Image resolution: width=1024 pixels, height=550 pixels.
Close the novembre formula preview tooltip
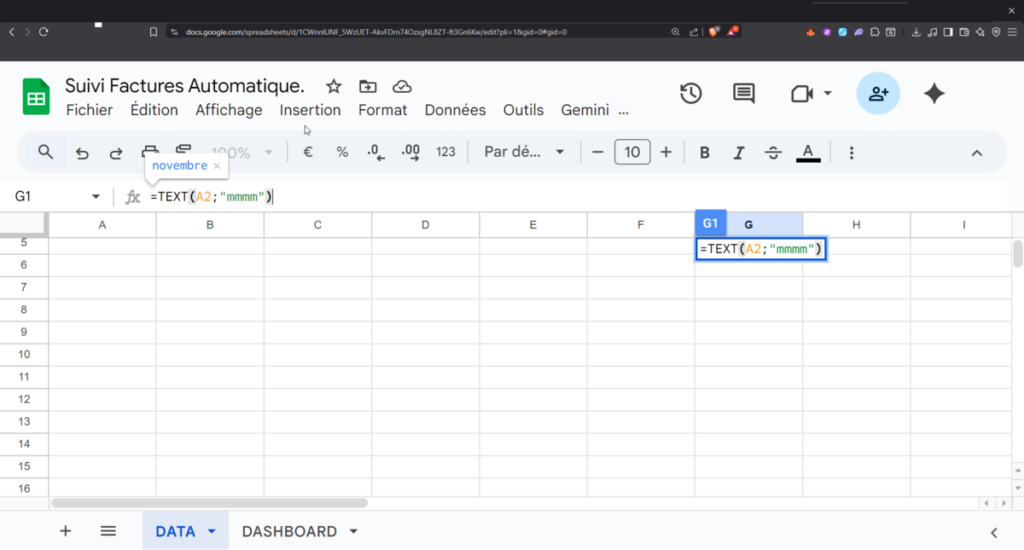217,166
